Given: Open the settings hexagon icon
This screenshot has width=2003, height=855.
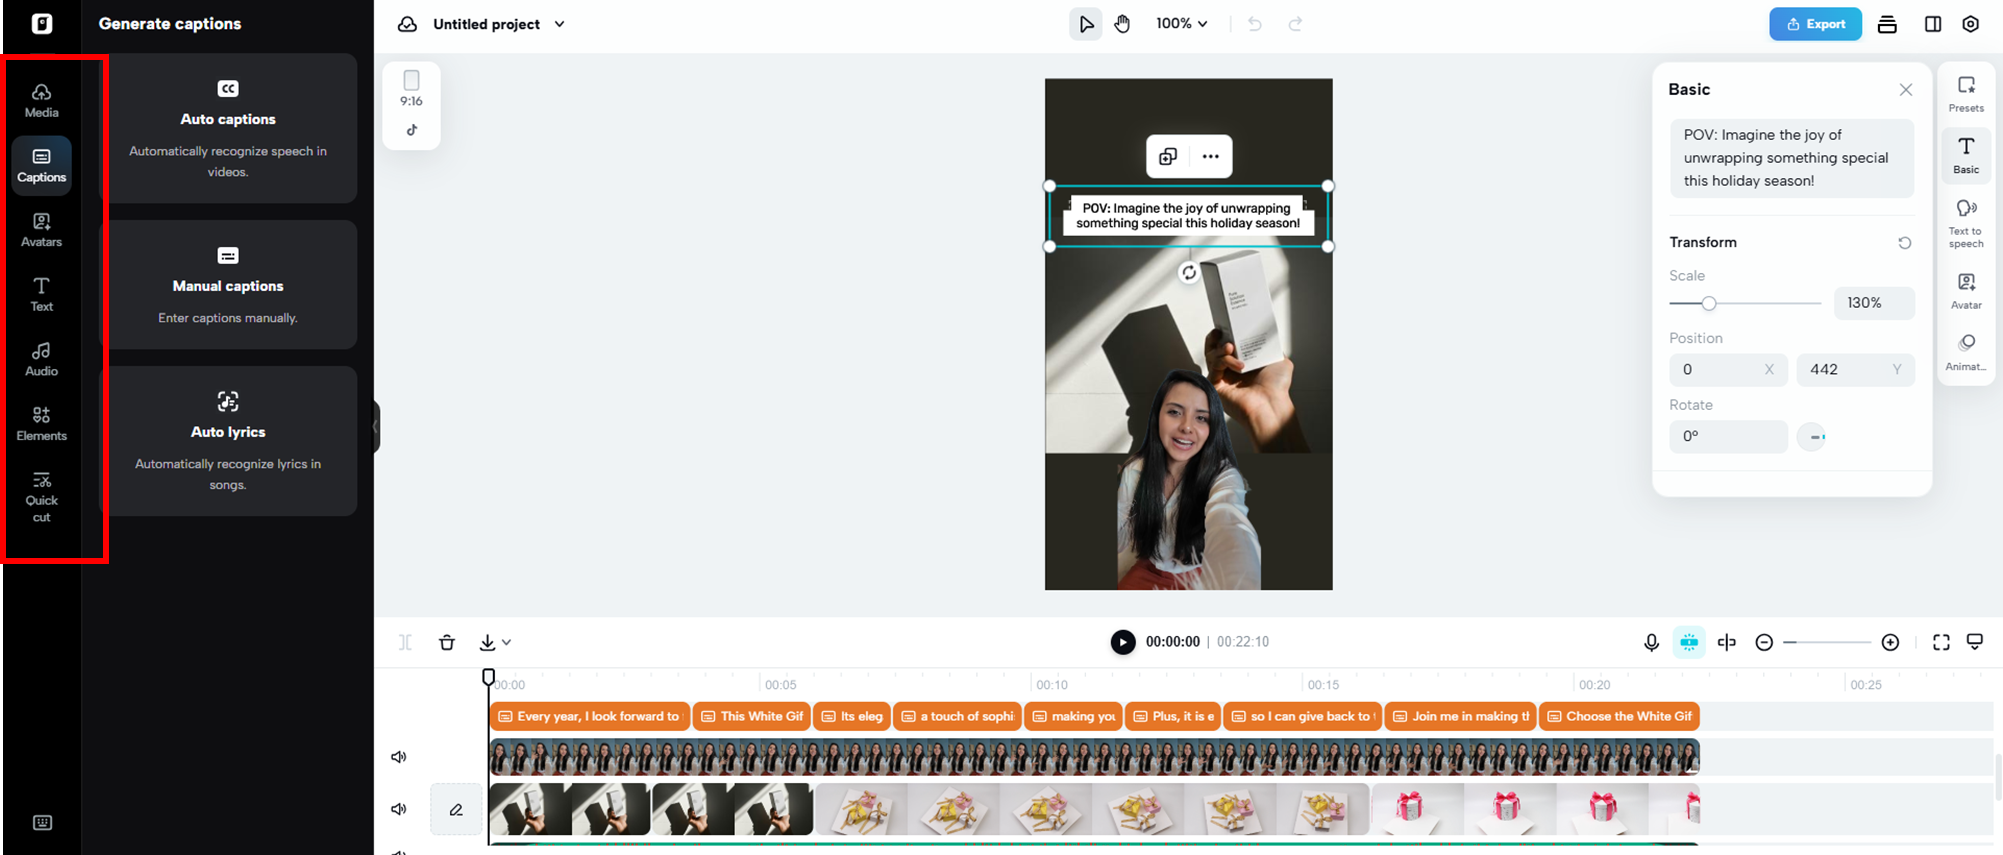Looking at the screenshot, I should coord(1971,24).
